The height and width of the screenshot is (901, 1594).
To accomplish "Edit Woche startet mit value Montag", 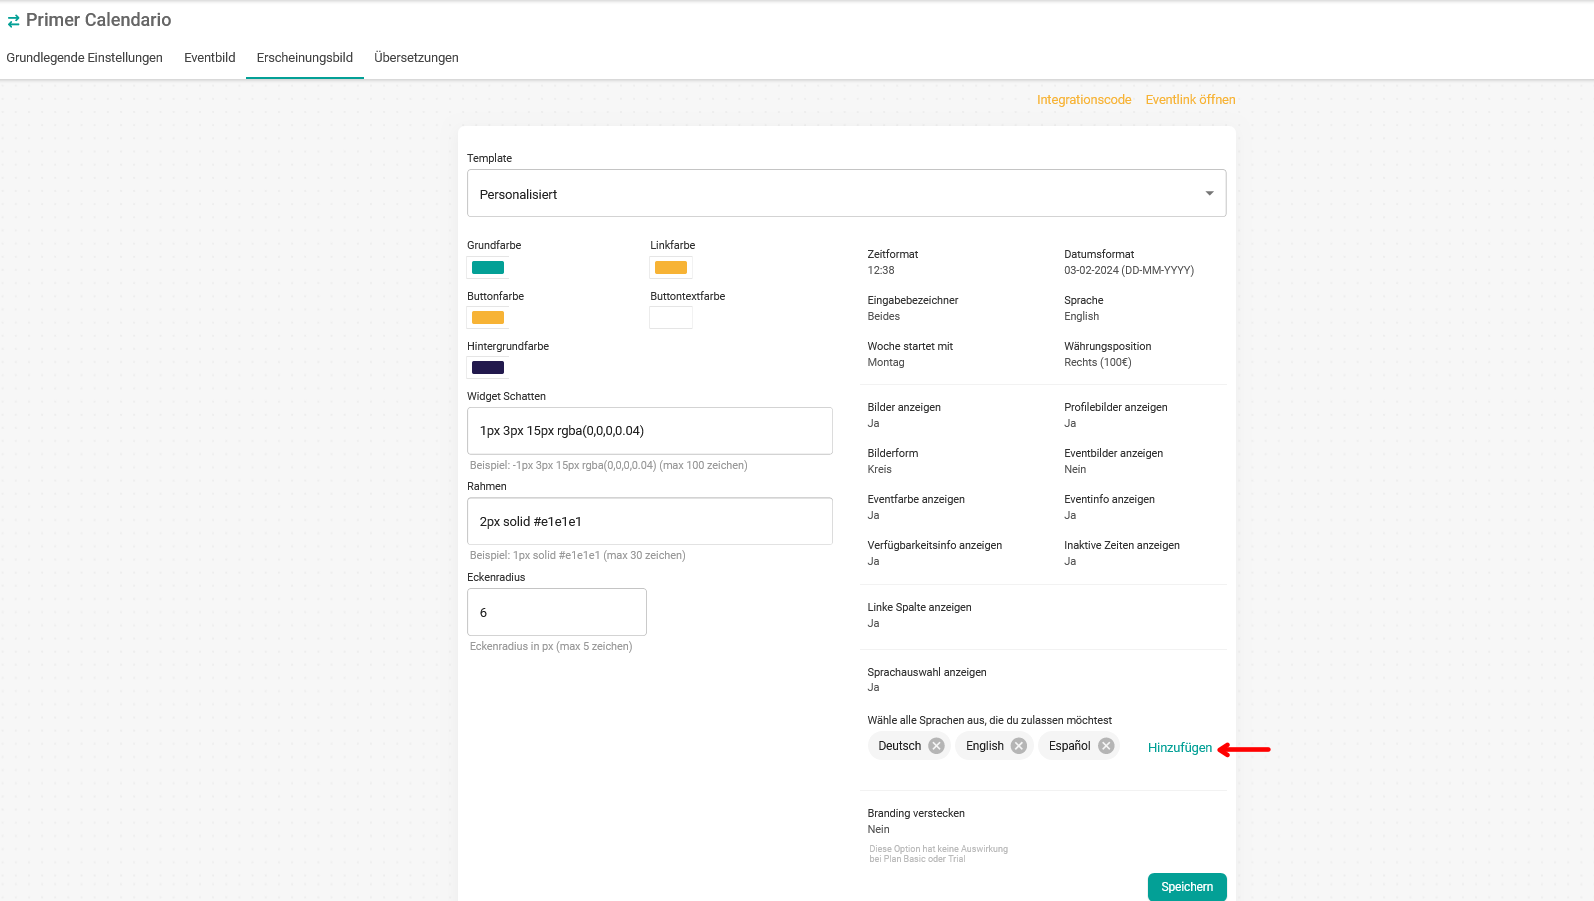I will click(886, 363).
